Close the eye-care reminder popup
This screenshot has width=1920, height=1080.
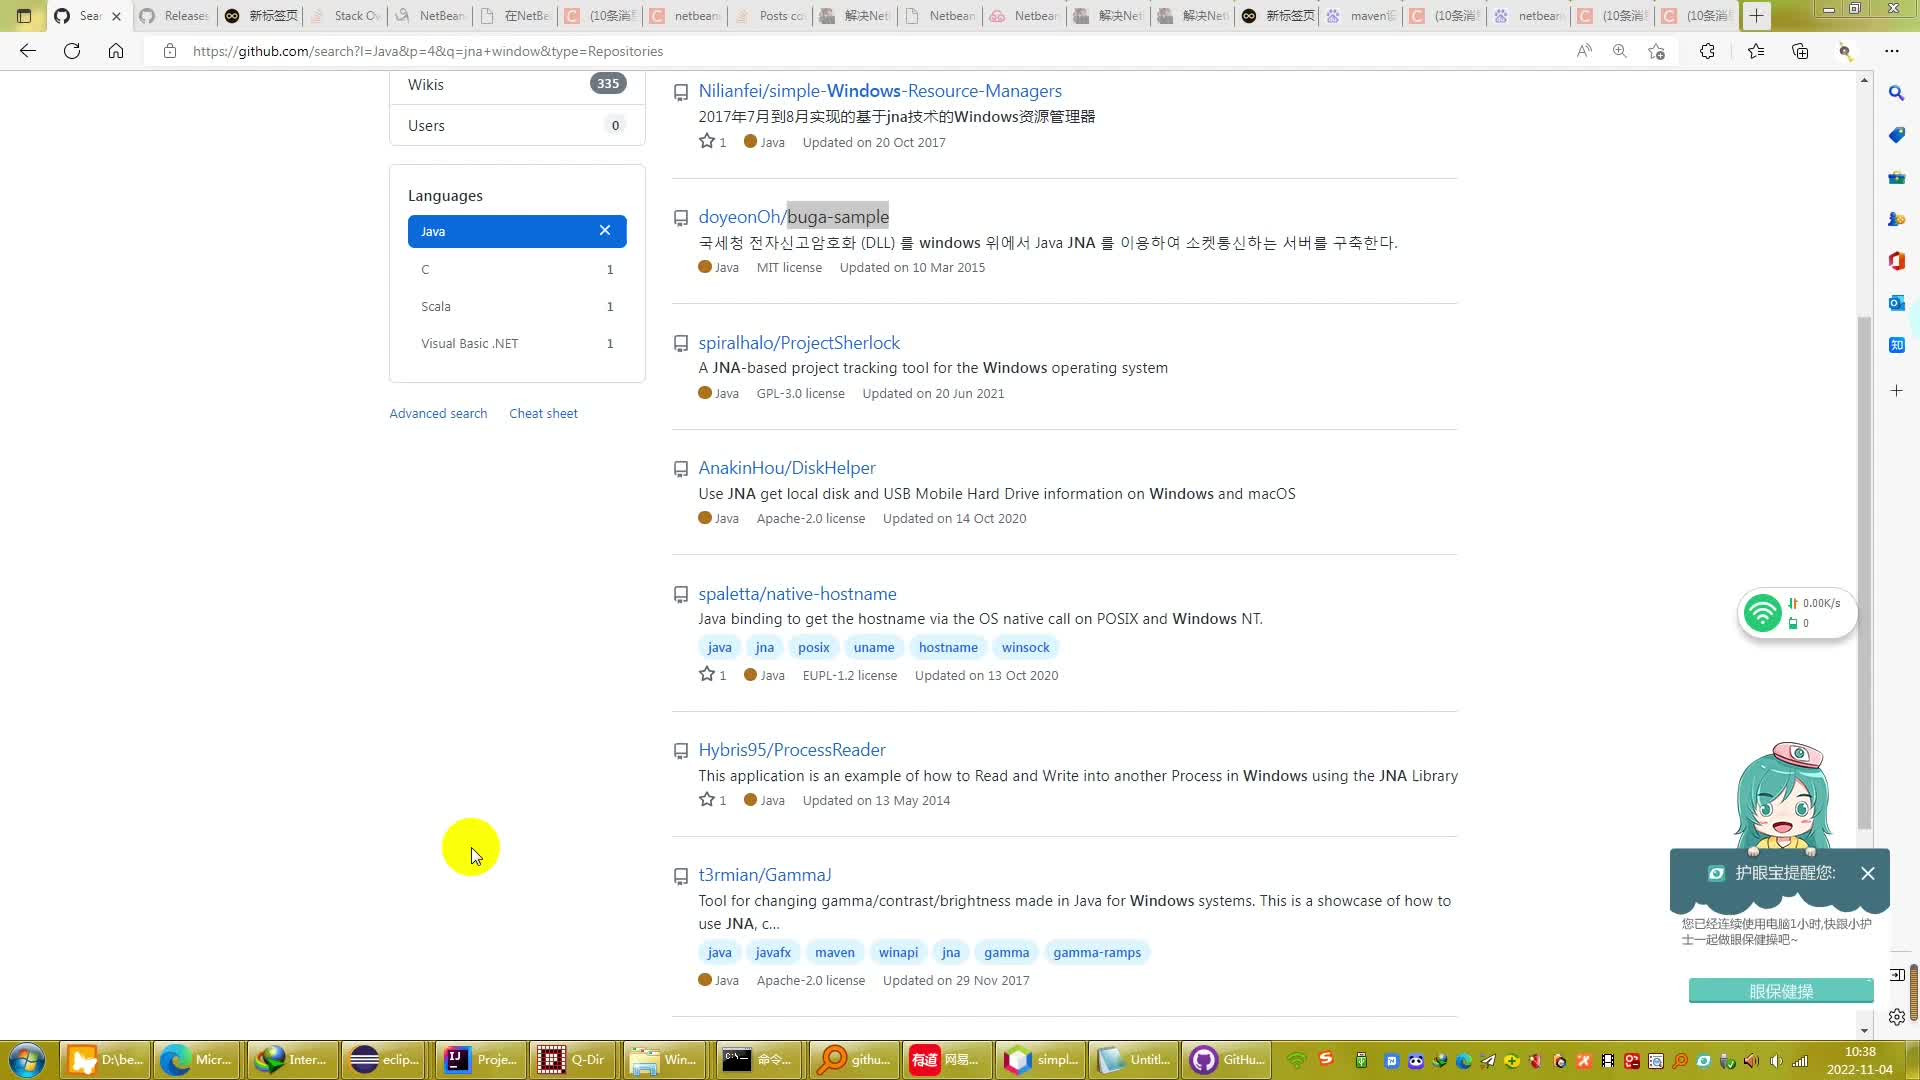[x=1867, y=873]
